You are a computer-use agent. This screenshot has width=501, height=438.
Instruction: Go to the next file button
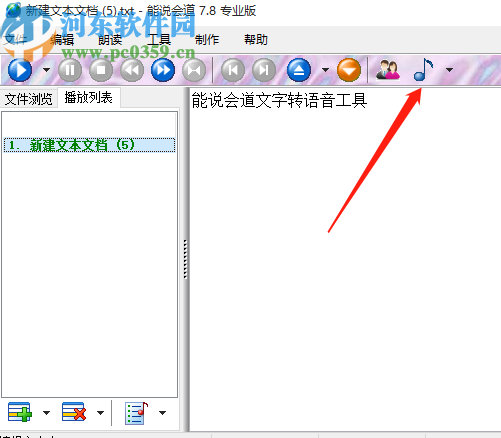coord(264,70)
